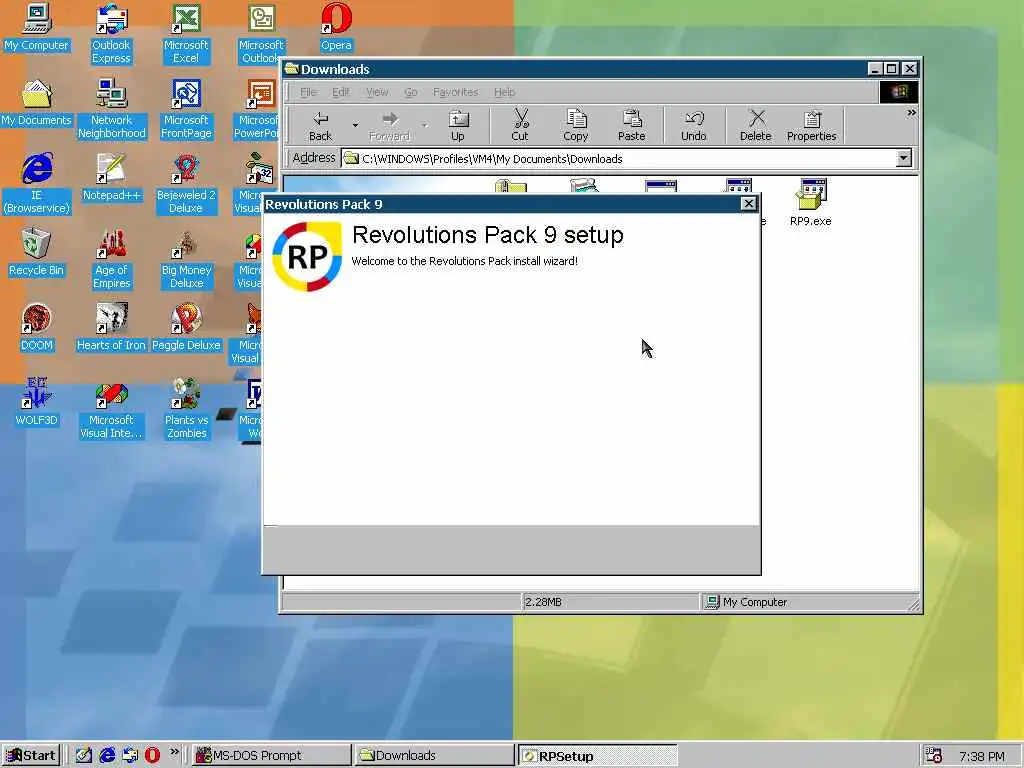Select the RP9.exe file in Downloads
The height and width of the screenshot is (768, 1024).
pos(810,203)
